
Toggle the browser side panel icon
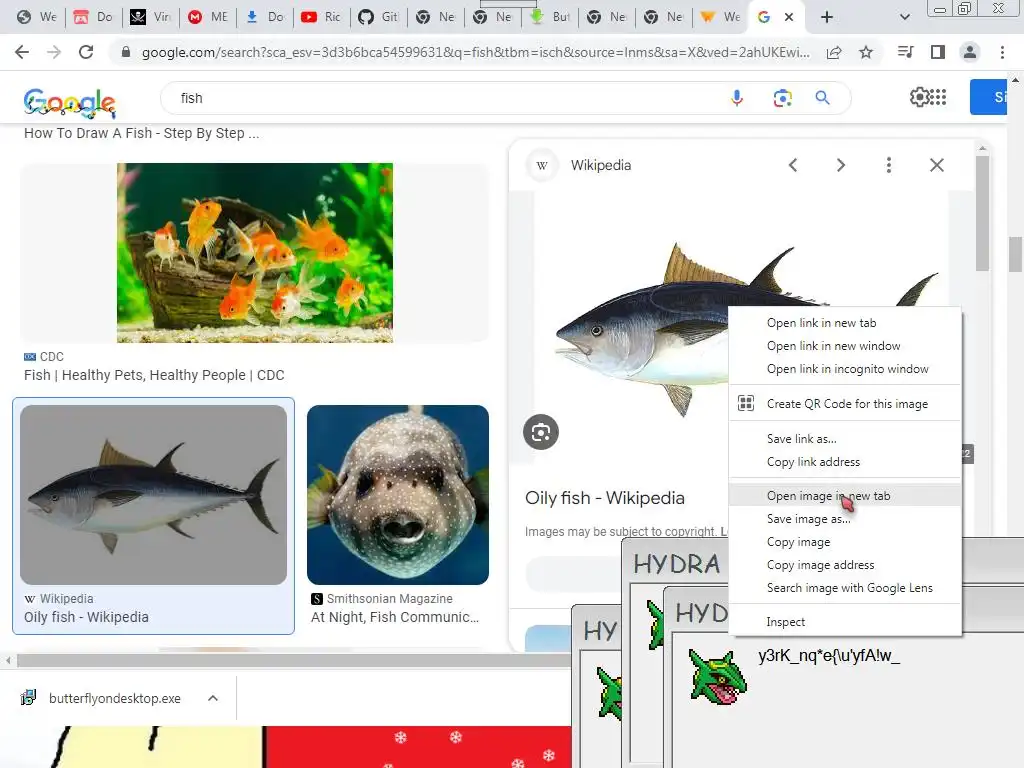(938, 52)
